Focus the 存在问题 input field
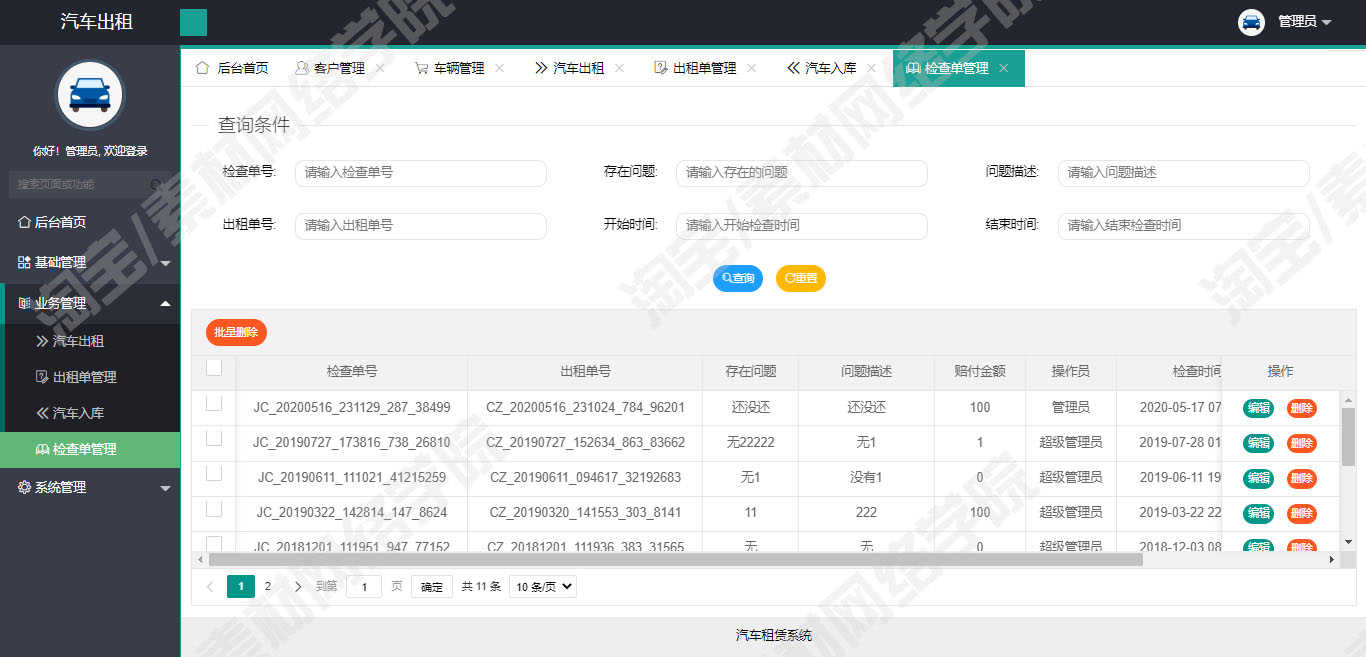This screenshot has height=657, width=1366. point(802,172)
